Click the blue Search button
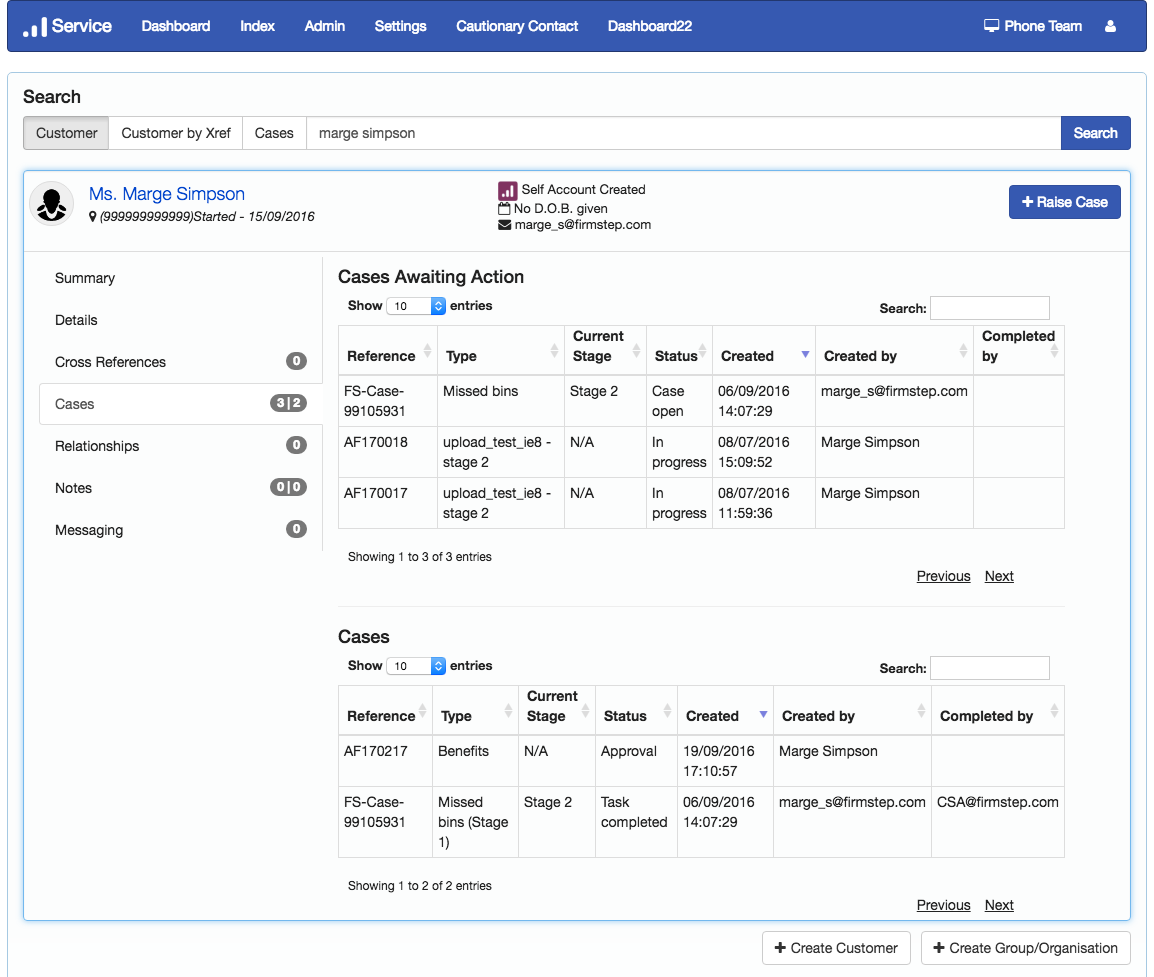This screenshot has height=977, width=1154. pyautogui.click(x=1095, y=133)
